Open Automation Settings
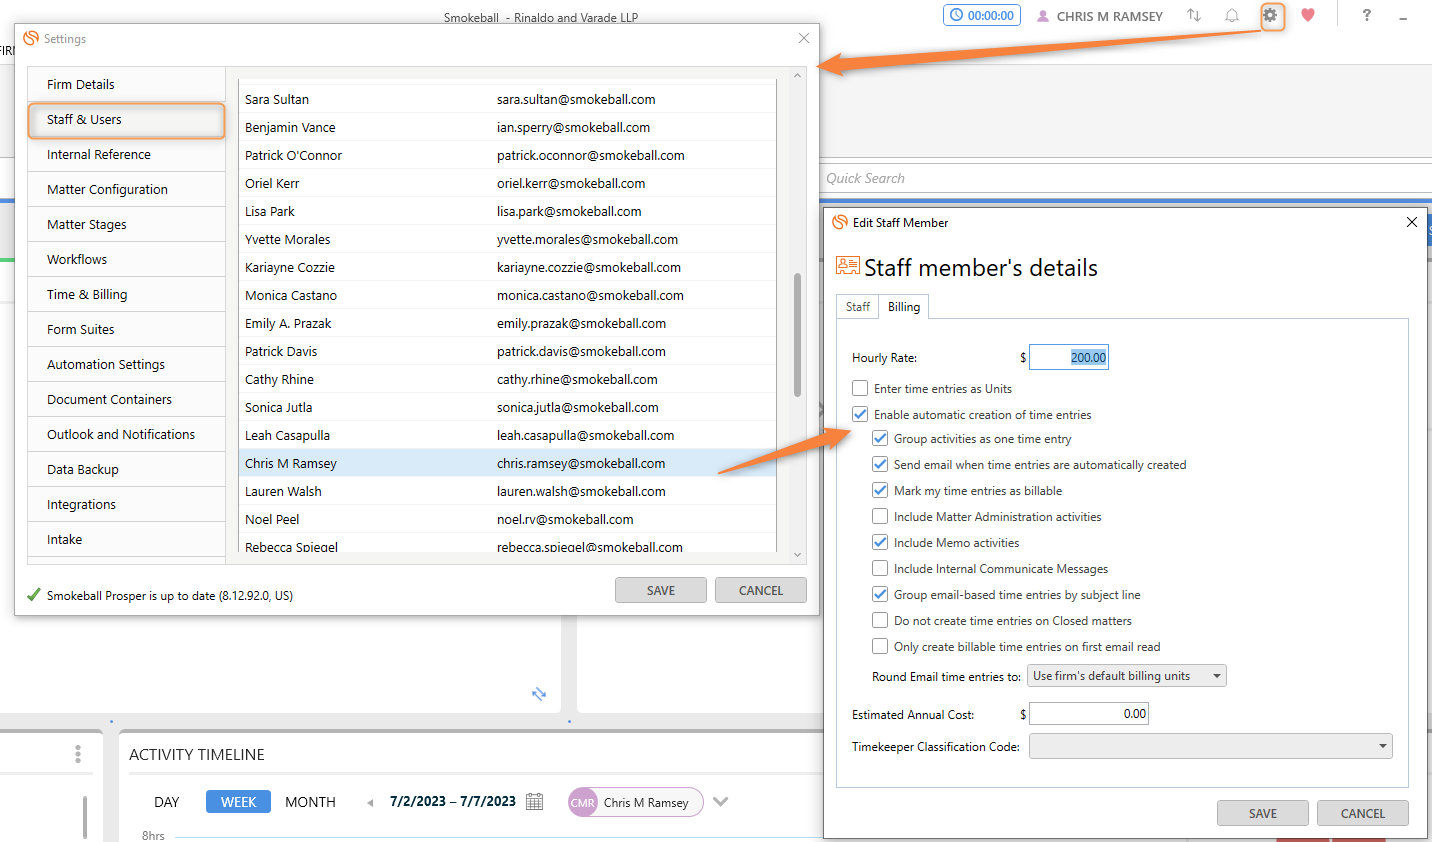 (126, 364)
